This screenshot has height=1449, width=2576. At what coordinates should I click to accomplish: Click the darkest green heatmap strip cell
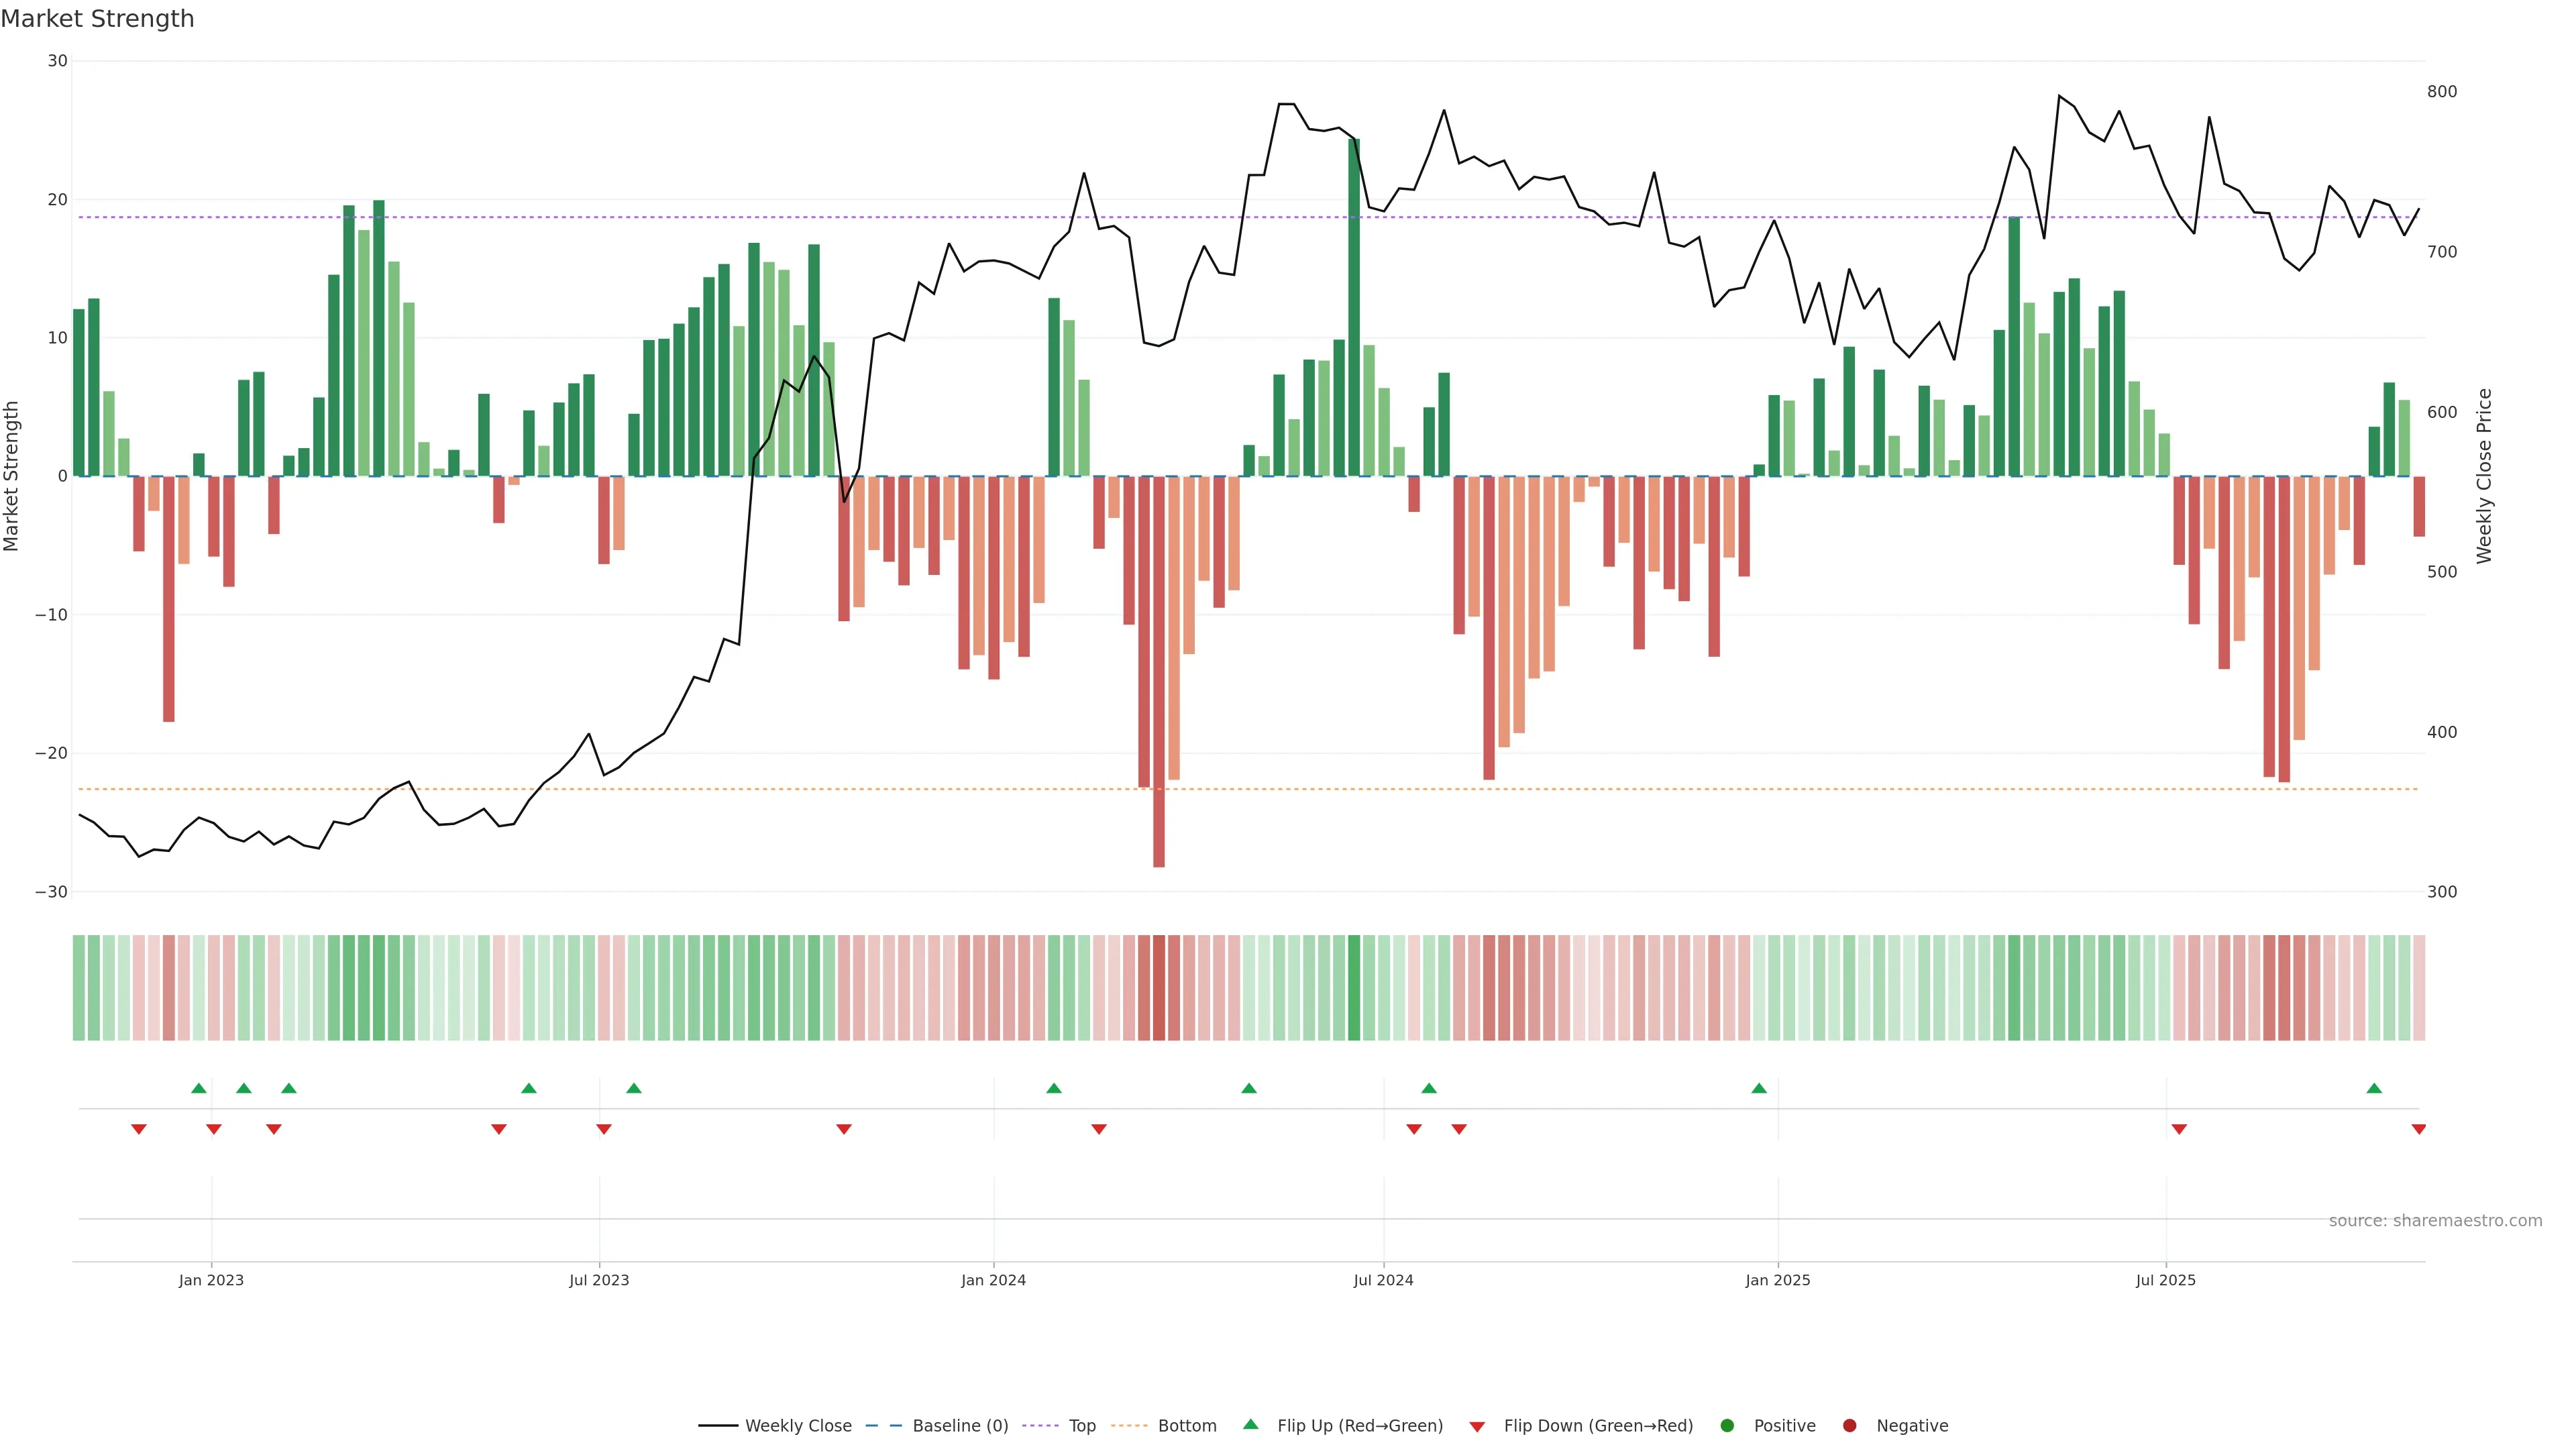click(x=1354, y=987)
